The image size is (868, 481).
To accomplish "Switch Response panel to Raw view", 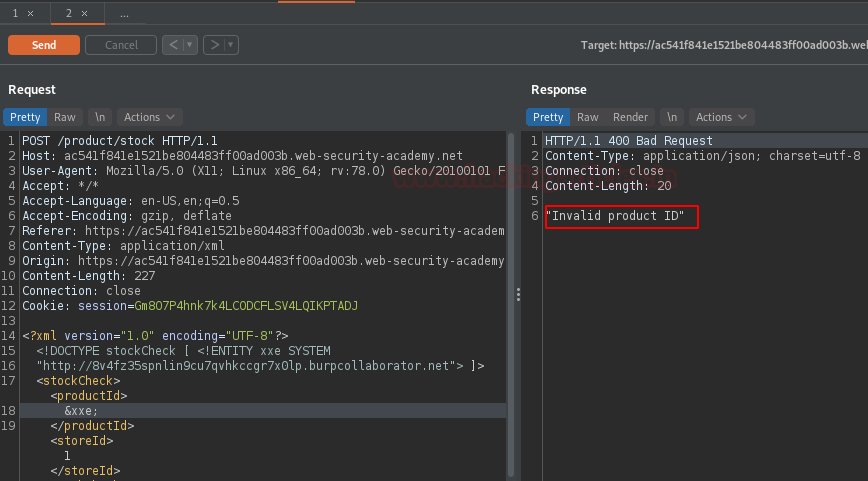I will (587, 117).
